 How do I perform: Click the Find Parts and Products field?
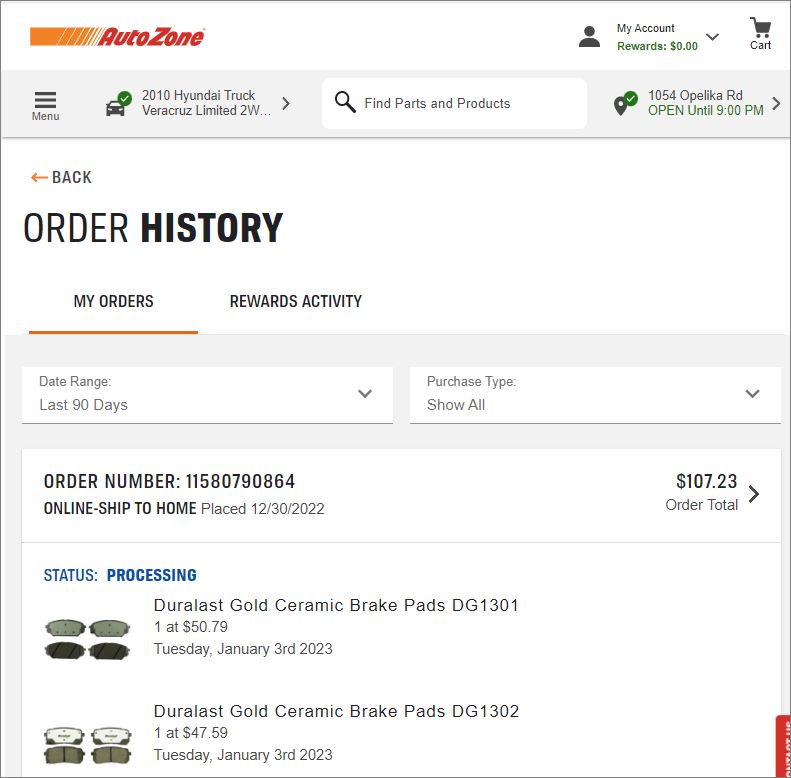coord(454,103)
